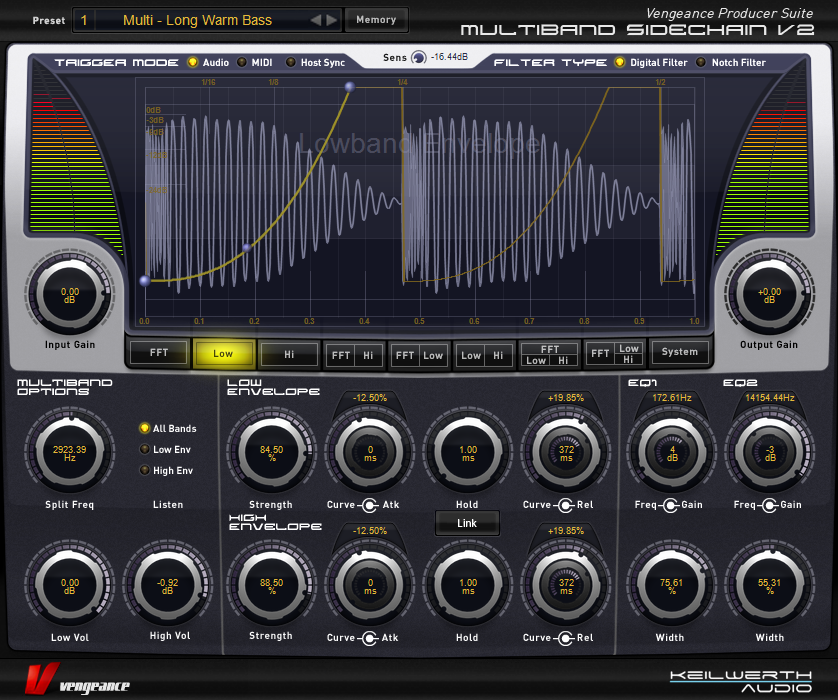Toggle EQ1 Freq/Gain switch
838x700 pixels.
(x=669, y=504)
